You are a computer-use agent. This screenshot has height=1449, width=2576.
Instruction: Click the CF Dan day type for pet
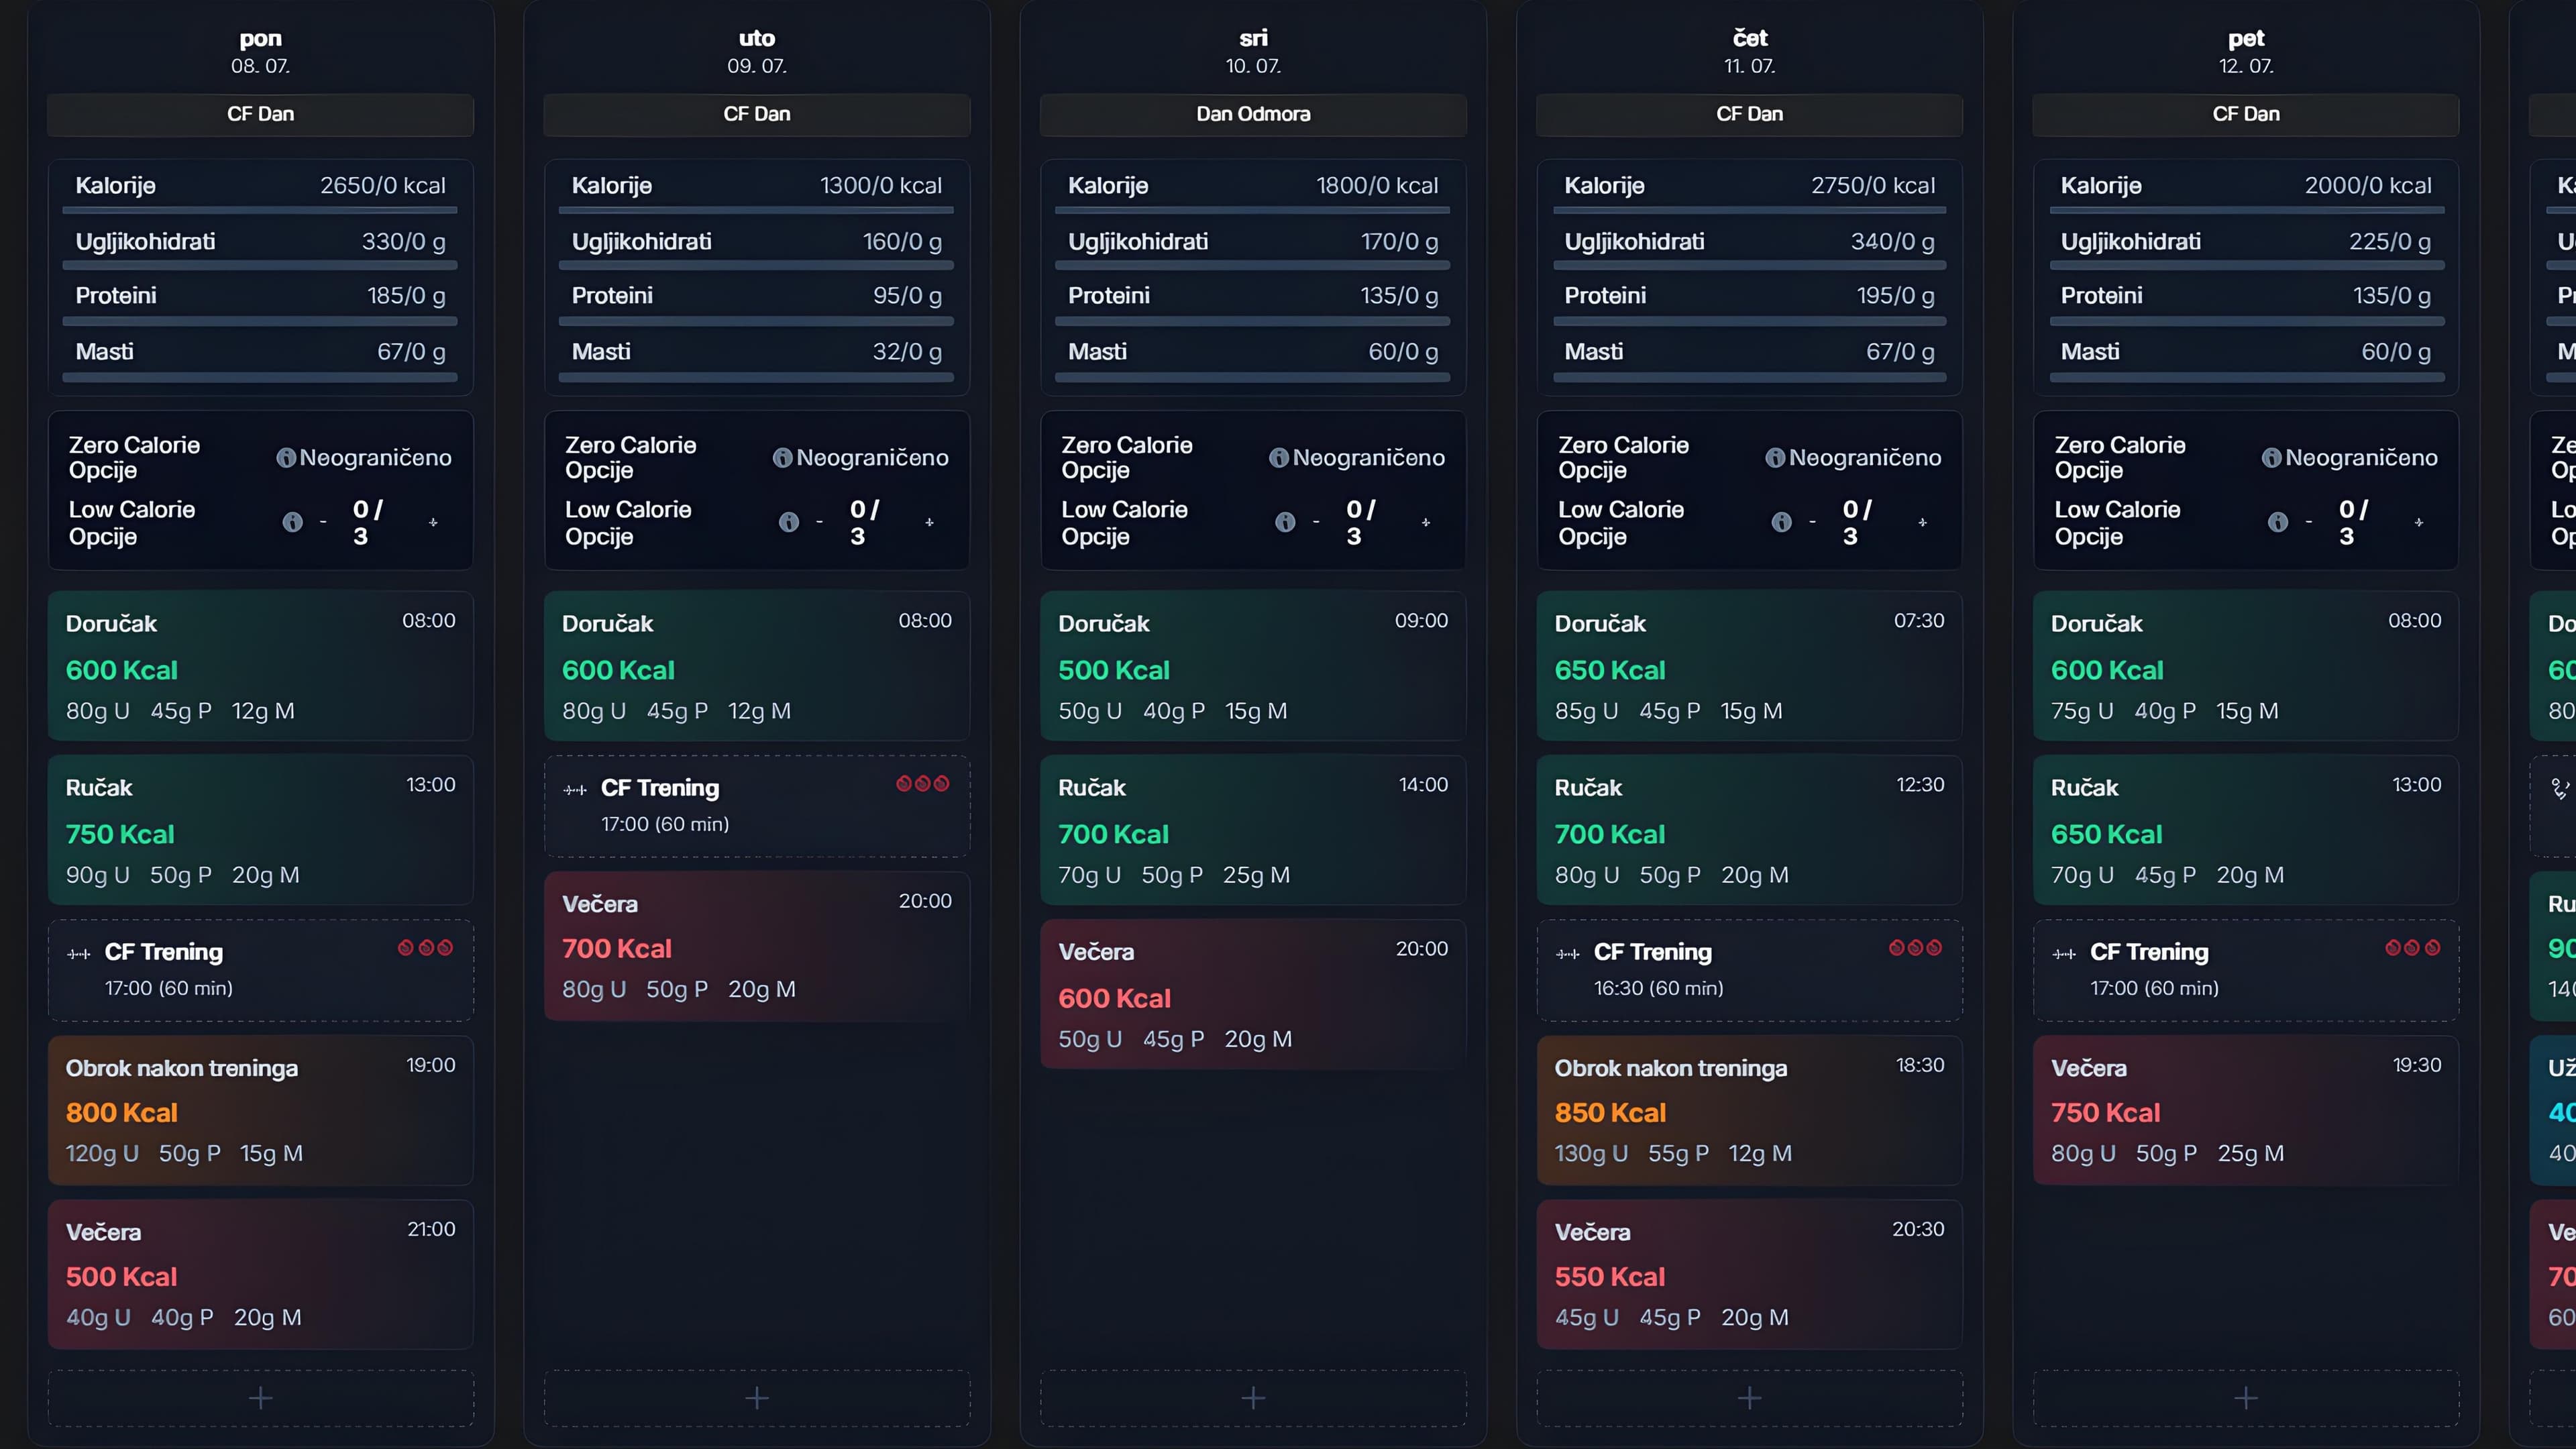point(2246,114)
